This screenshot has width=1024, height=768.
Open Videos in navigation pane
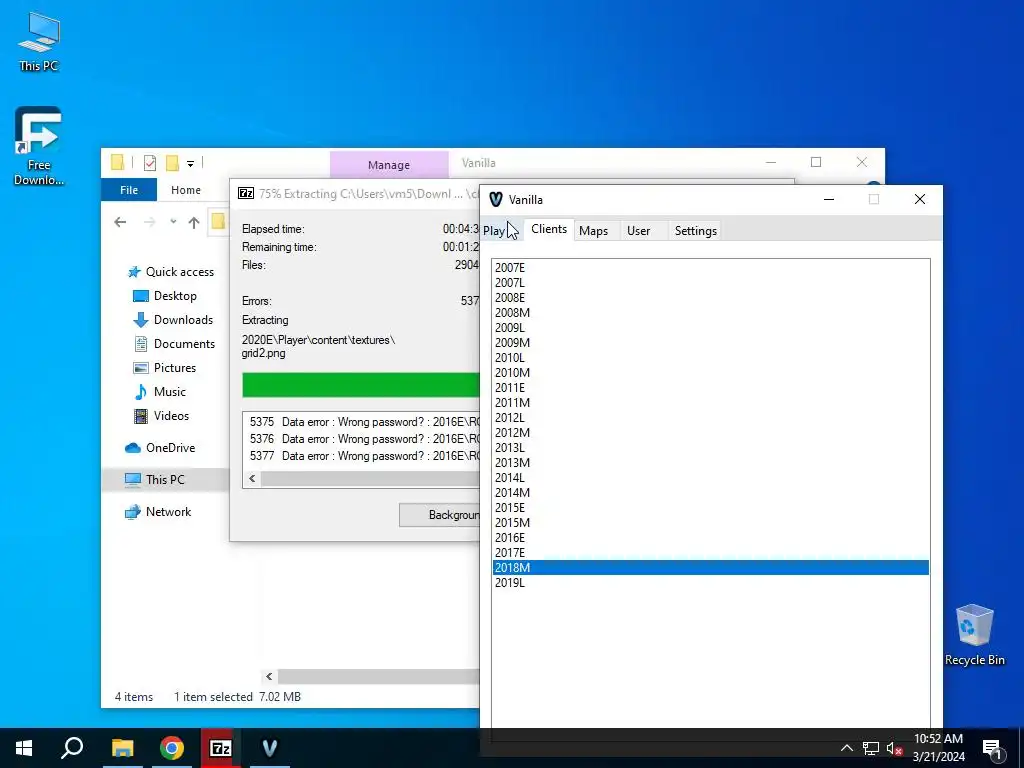point(161,416)
